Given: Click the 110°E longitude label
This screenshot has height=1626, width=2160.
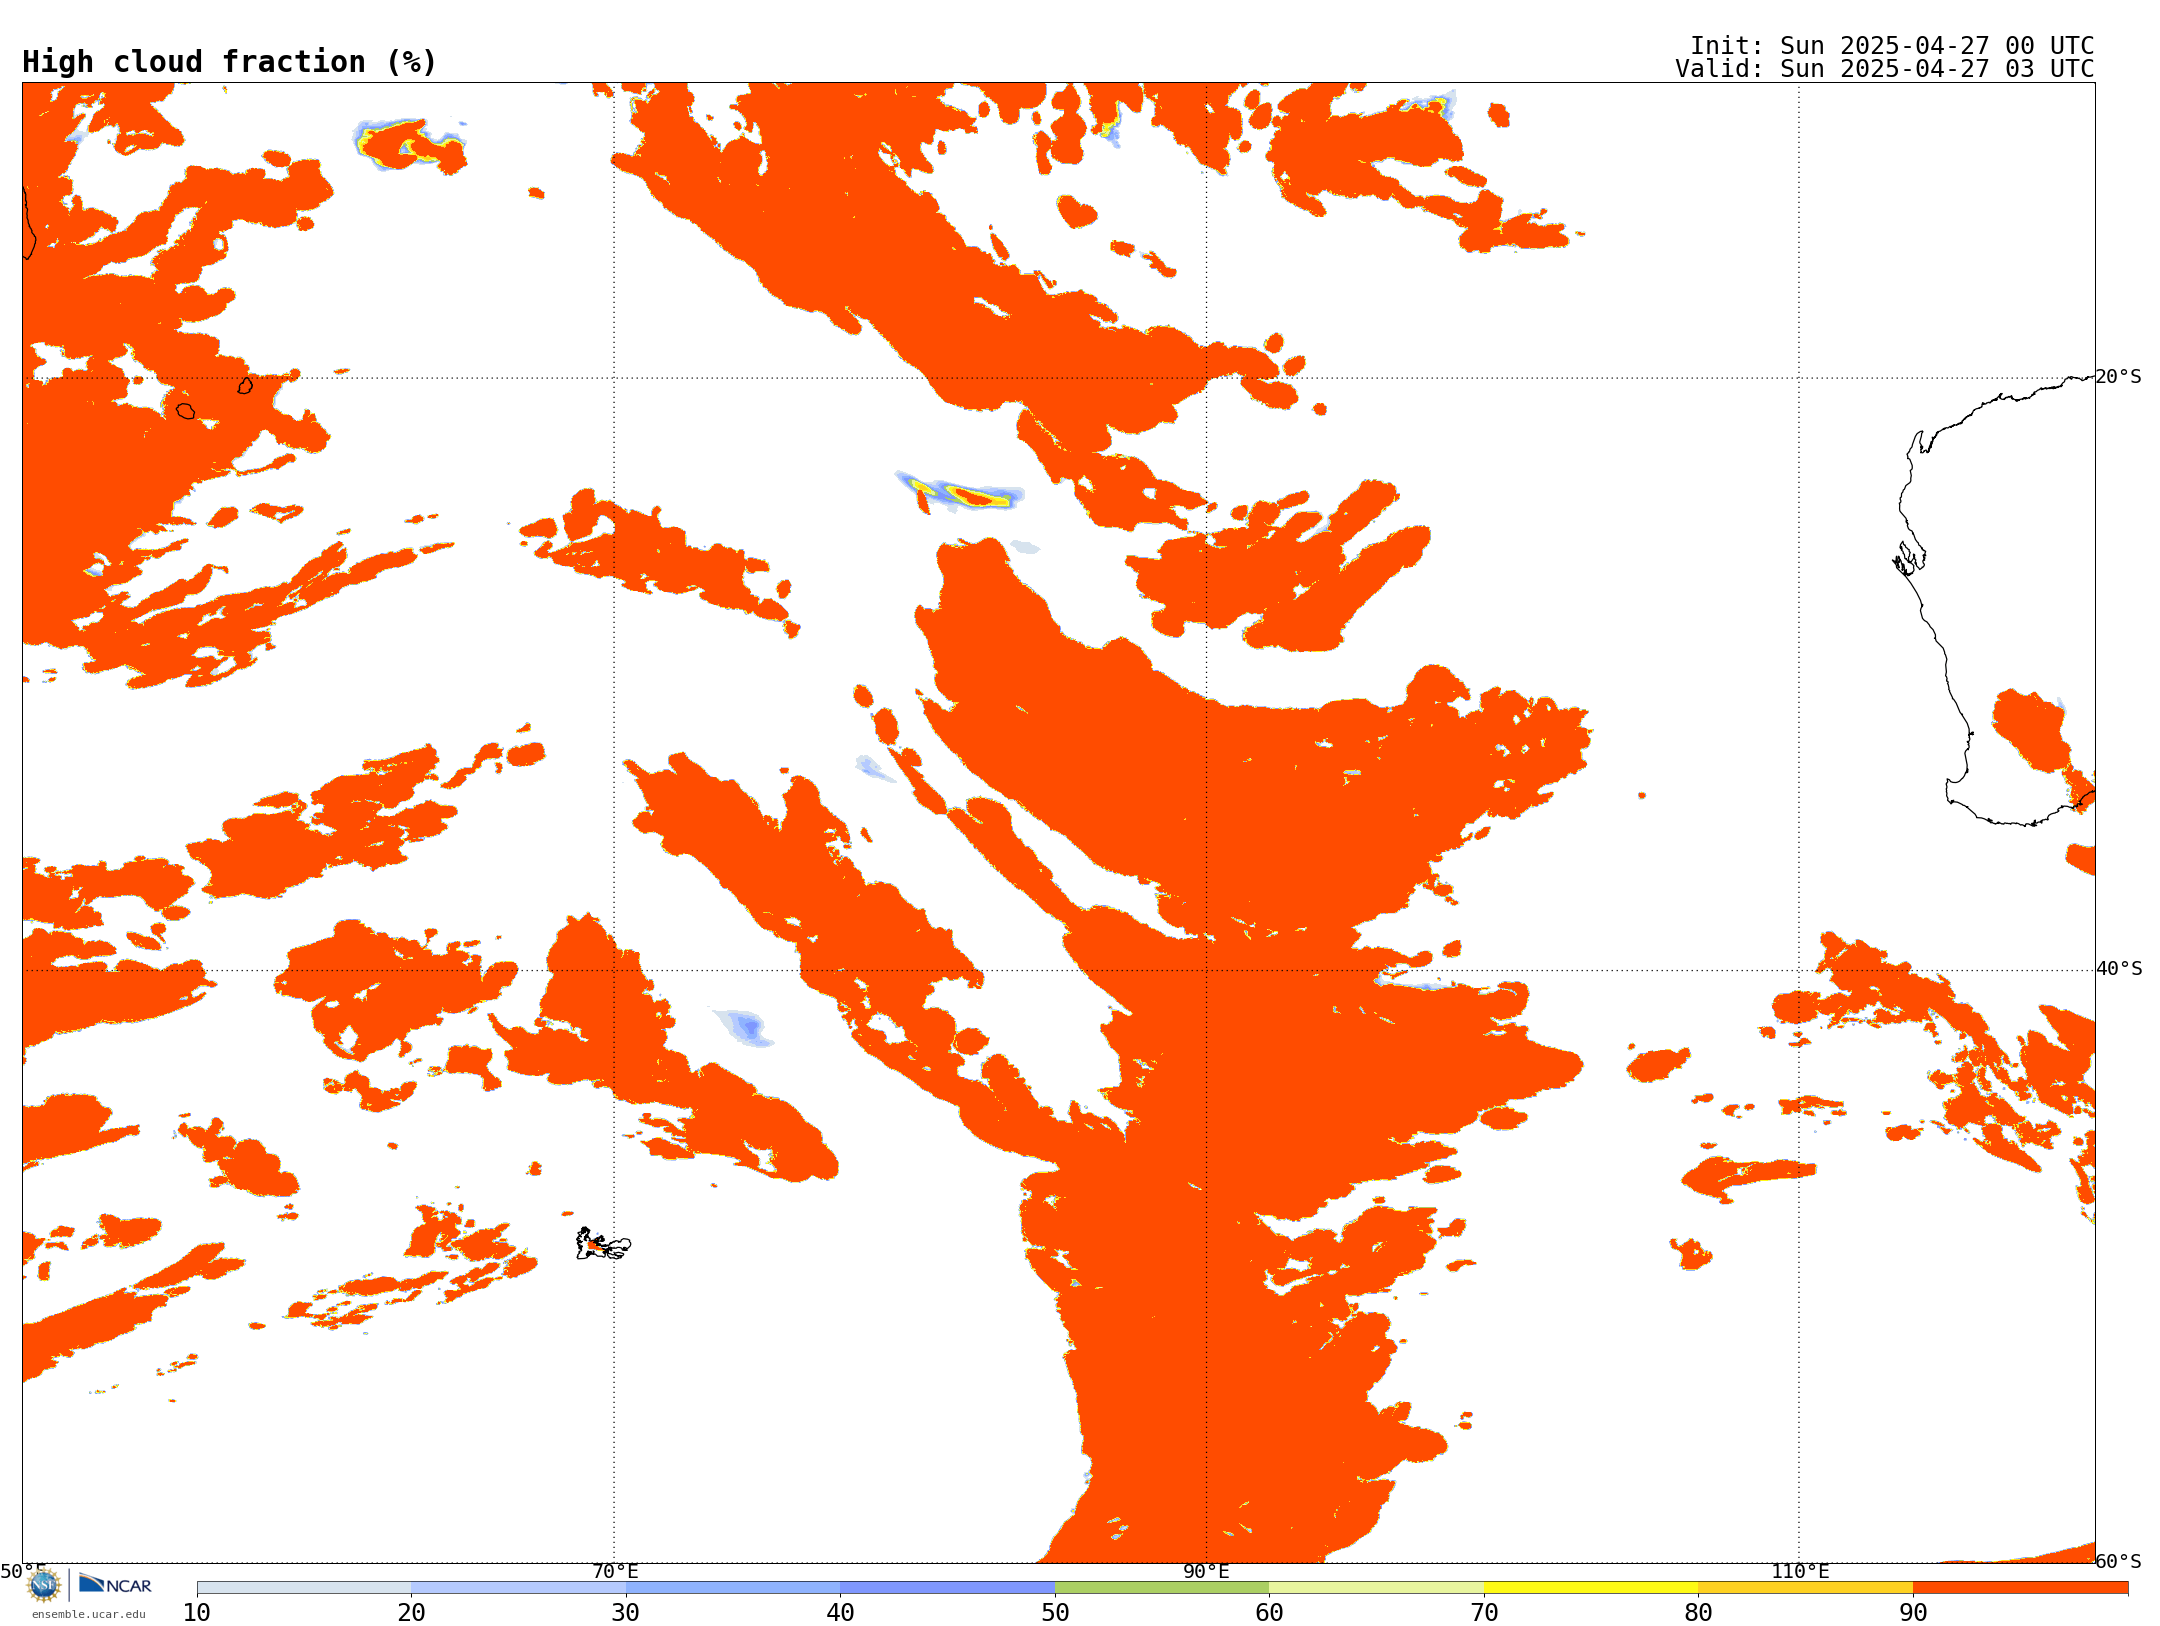Looking at the screenshot, I should click(x=1800, y=1571).
